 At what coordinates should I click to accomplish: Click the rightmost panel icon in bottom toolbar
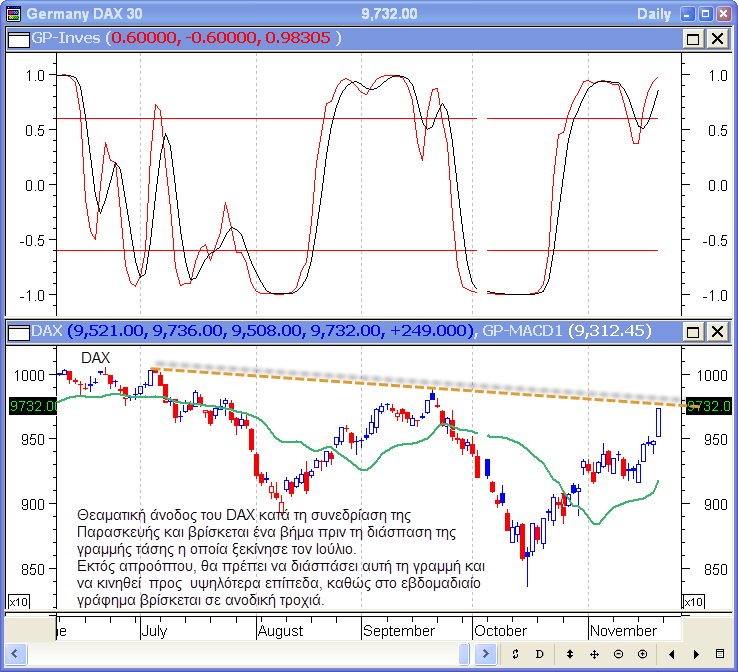coord(720,653)
